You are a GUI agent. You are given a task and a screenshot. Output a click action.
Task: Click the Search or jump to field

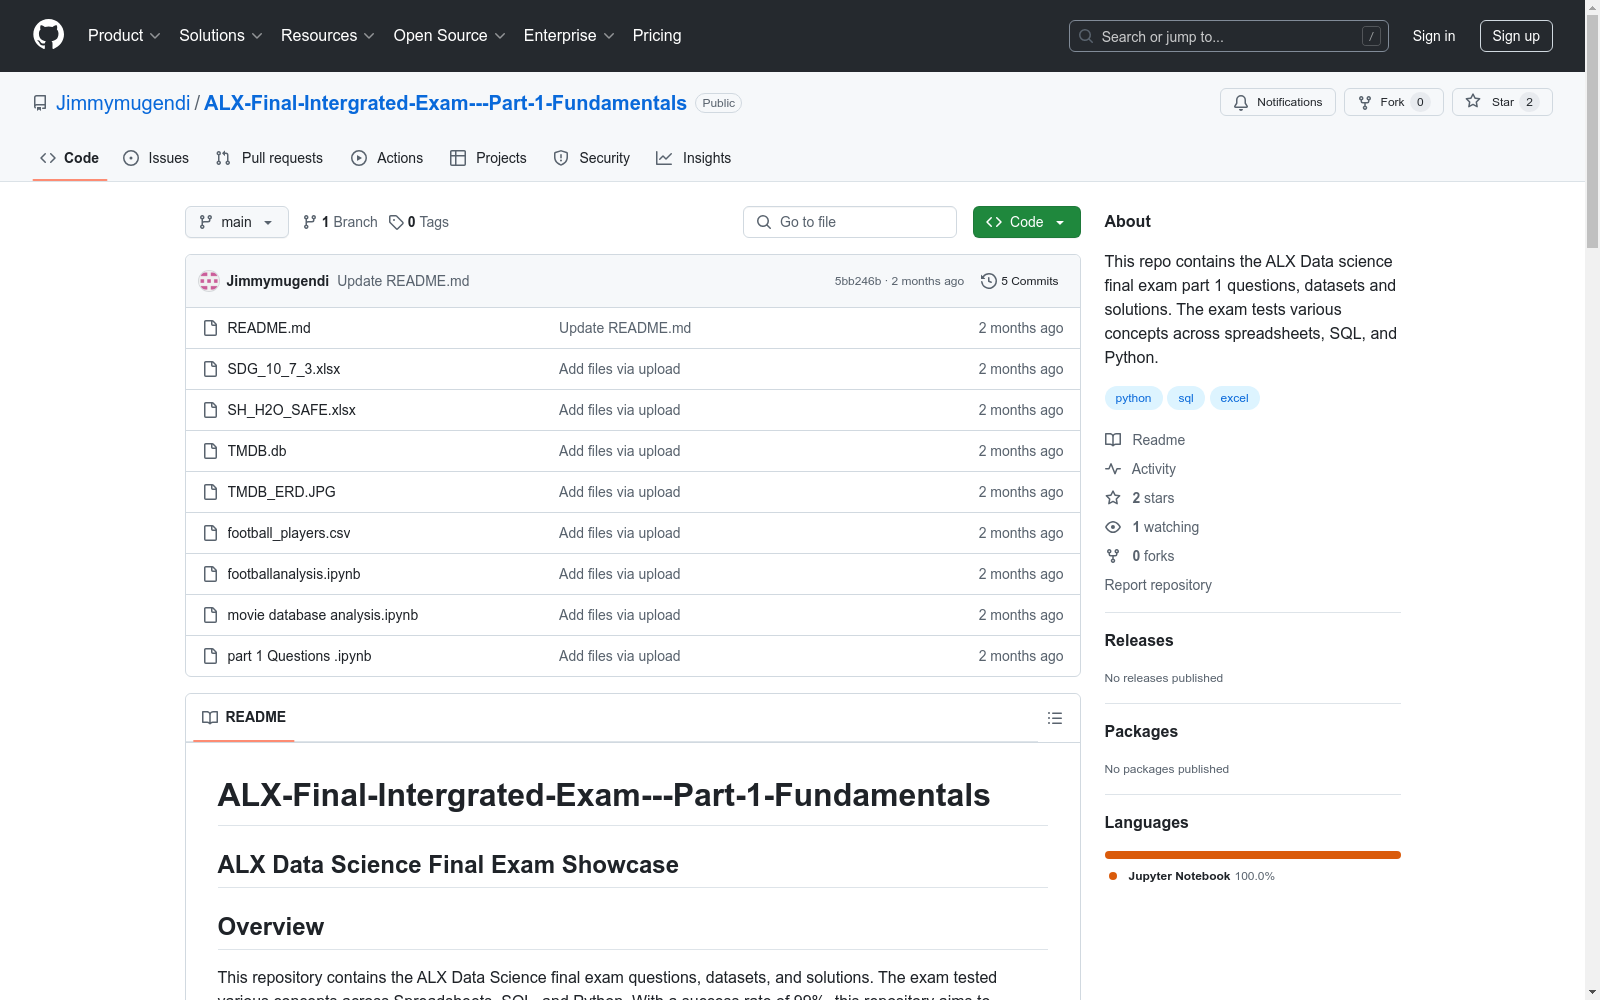[1229, 36]
